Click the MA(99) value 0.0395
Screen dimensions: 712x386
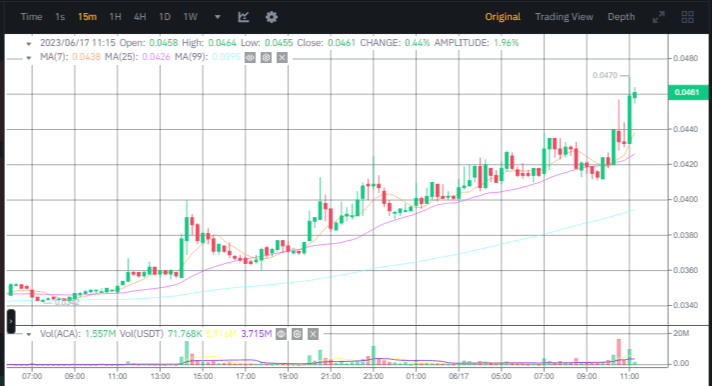pos(226,57)
